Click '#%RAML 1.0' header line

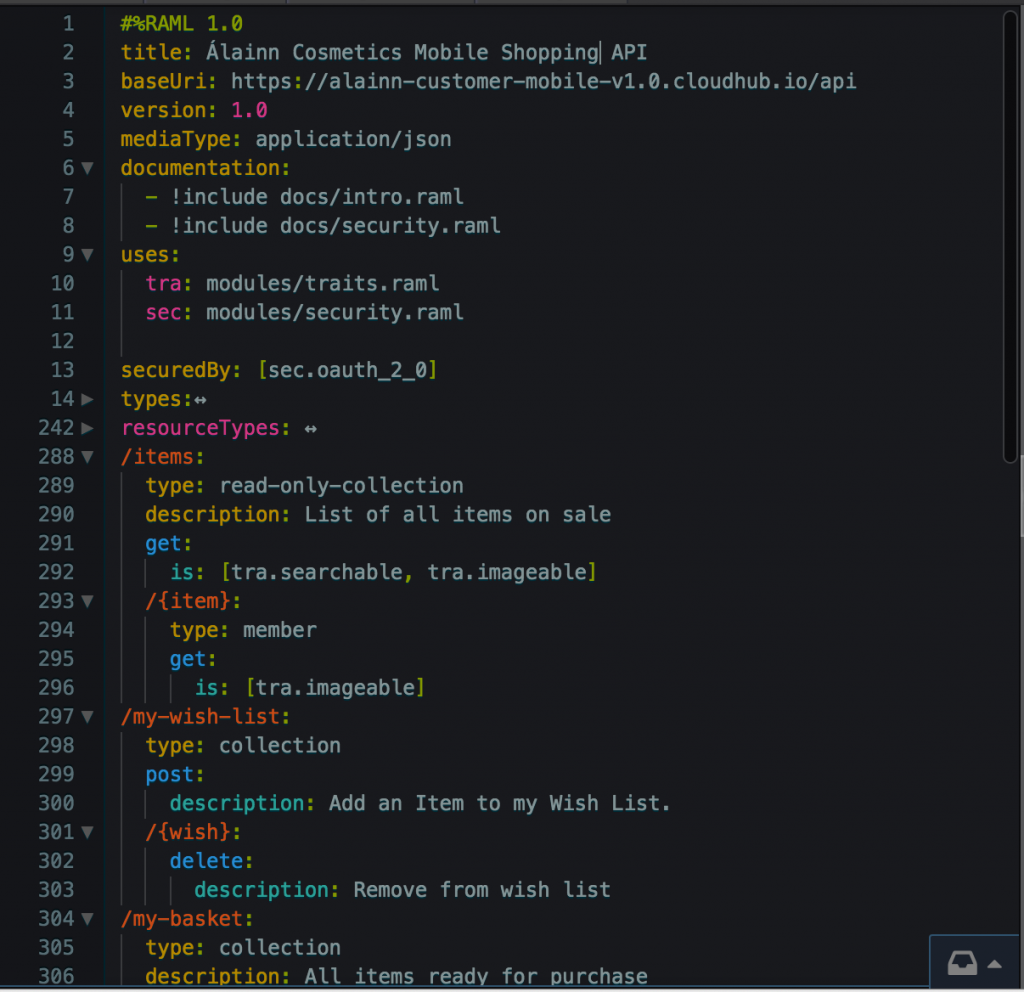(182, 24)
